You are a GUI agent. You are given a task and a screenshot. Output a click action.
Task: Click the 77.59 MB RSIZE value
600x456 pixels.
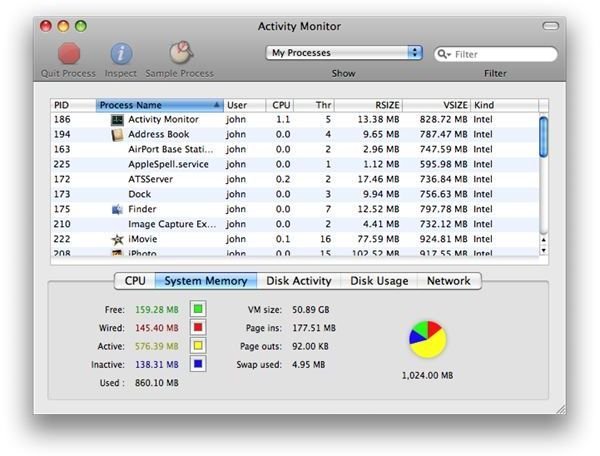[378, 239]
